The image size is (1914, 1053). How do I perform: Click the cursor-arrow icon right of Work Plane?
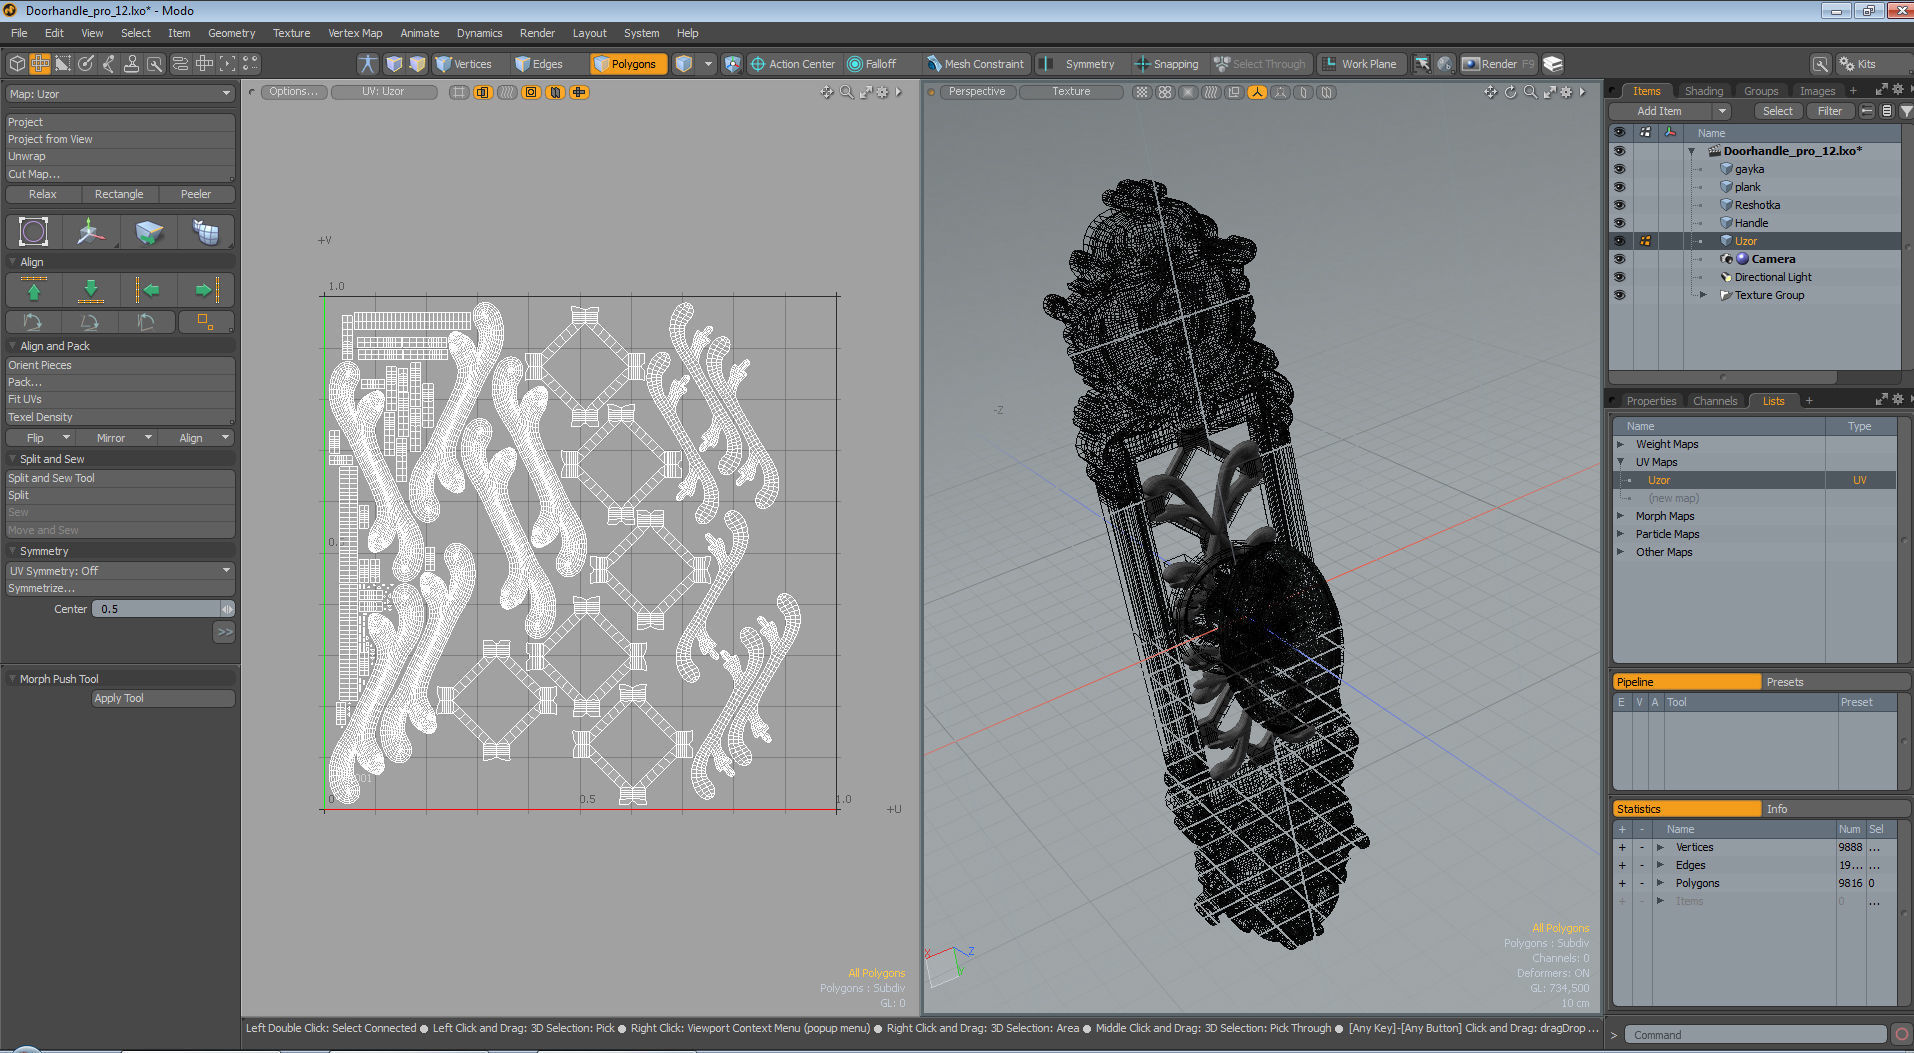1421,64
